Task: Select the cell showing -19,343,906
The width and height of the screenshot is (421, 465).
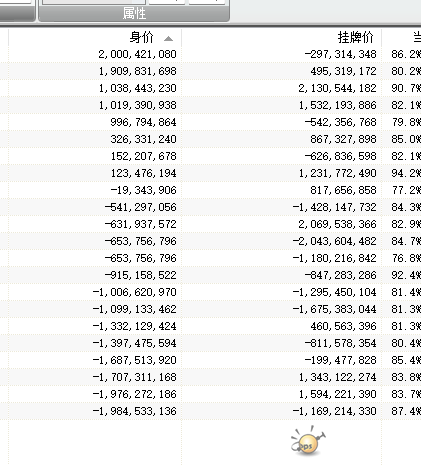Action: (95, 190)
